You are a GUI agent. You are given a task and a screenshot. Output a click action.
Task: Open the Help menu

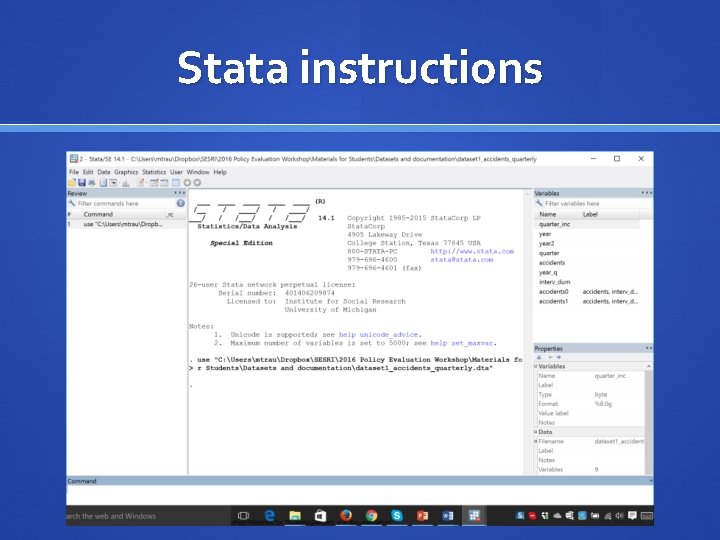coord(220,172)
